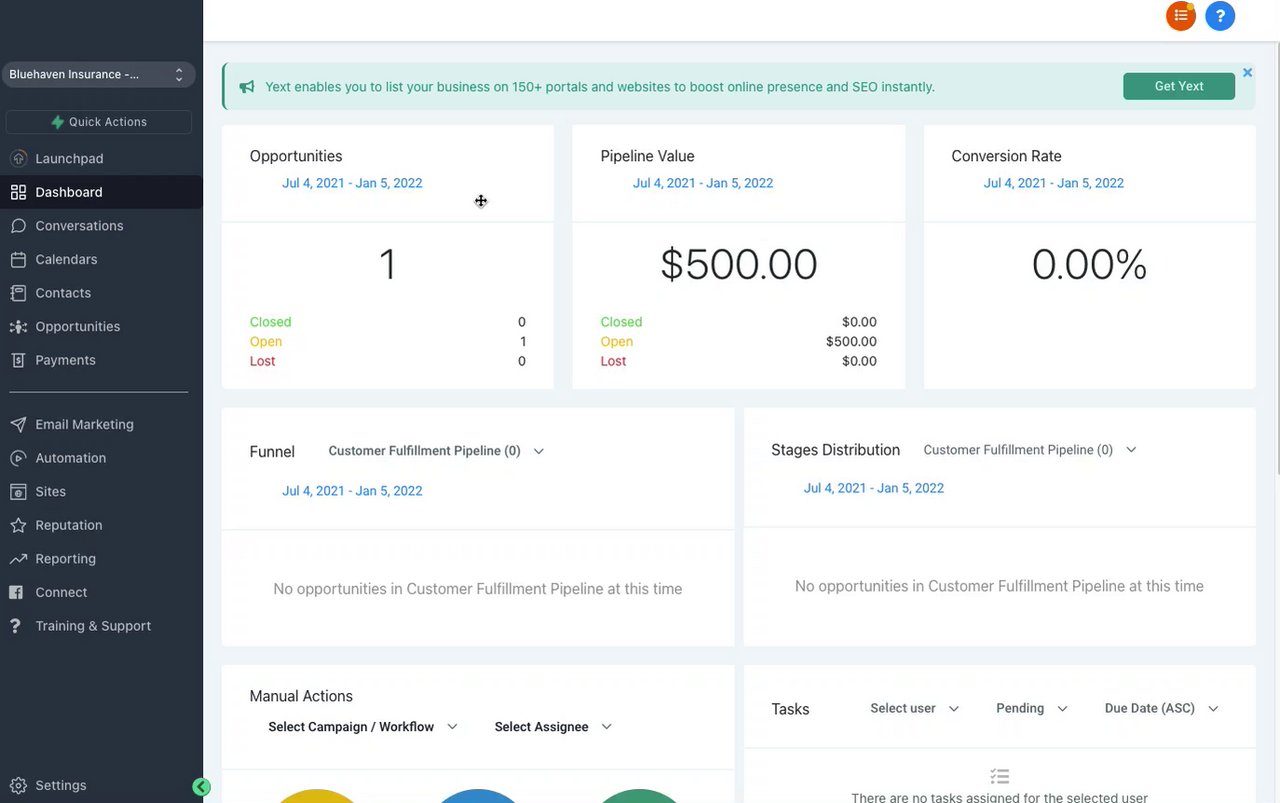Click the Reputation star icon
This screenshot has height=803, width=1280.
click(x=18, y=525)
